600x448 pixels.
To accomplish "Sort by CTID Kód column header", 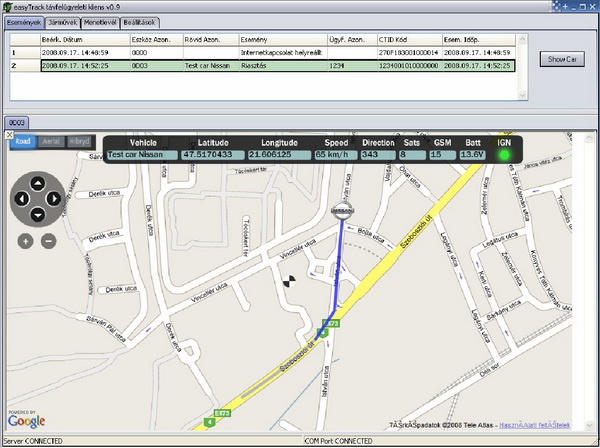I will click(x=409, y=40).
